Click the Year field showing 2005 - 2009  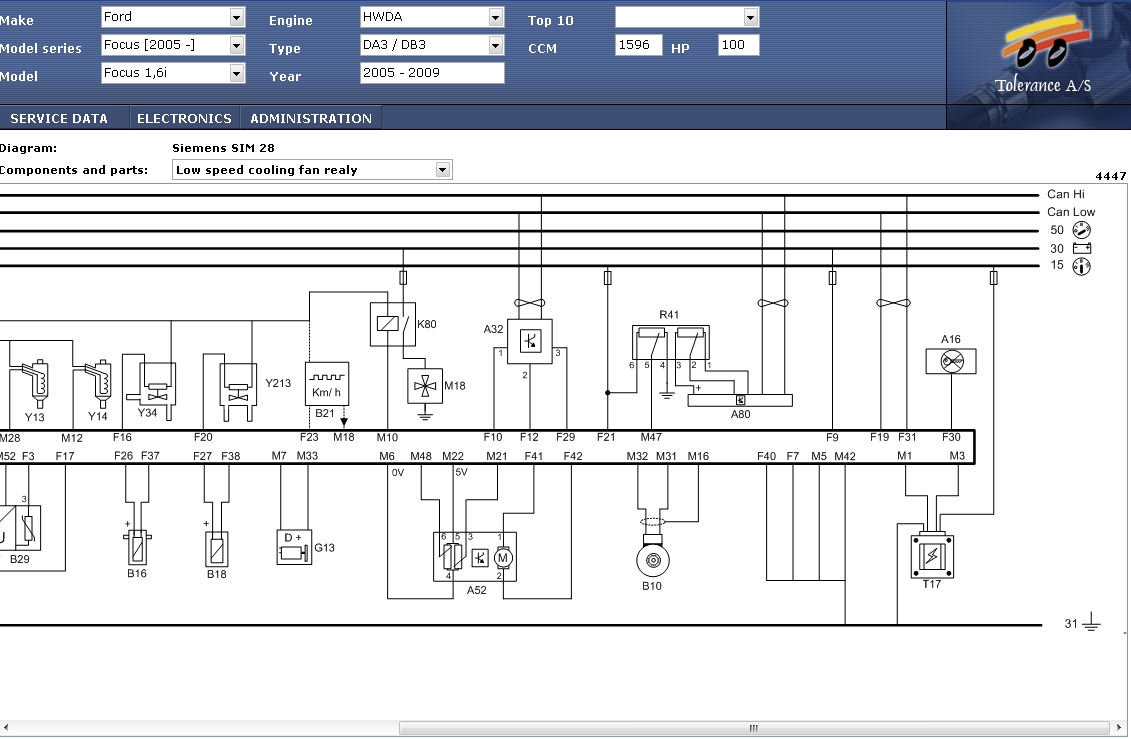pyautogui.click(x=432, y=73)
